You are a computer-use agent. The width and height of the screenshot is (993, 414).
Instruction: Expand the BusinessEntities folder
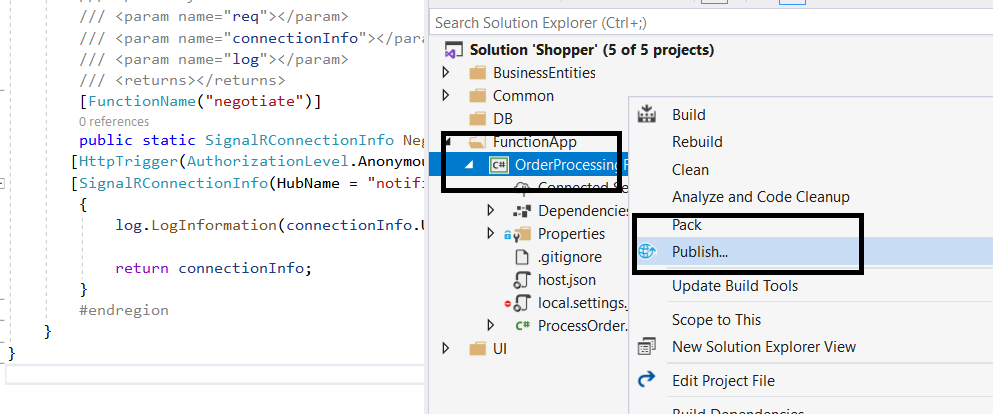pyautogui.click(x=446, y=73)
